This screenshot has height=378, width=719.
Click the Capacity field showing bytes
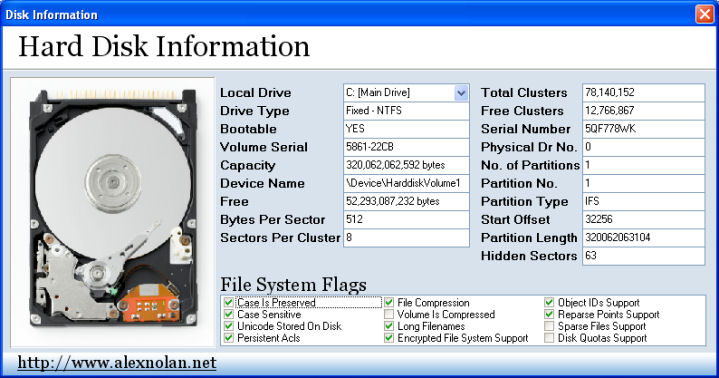[406, 165]
